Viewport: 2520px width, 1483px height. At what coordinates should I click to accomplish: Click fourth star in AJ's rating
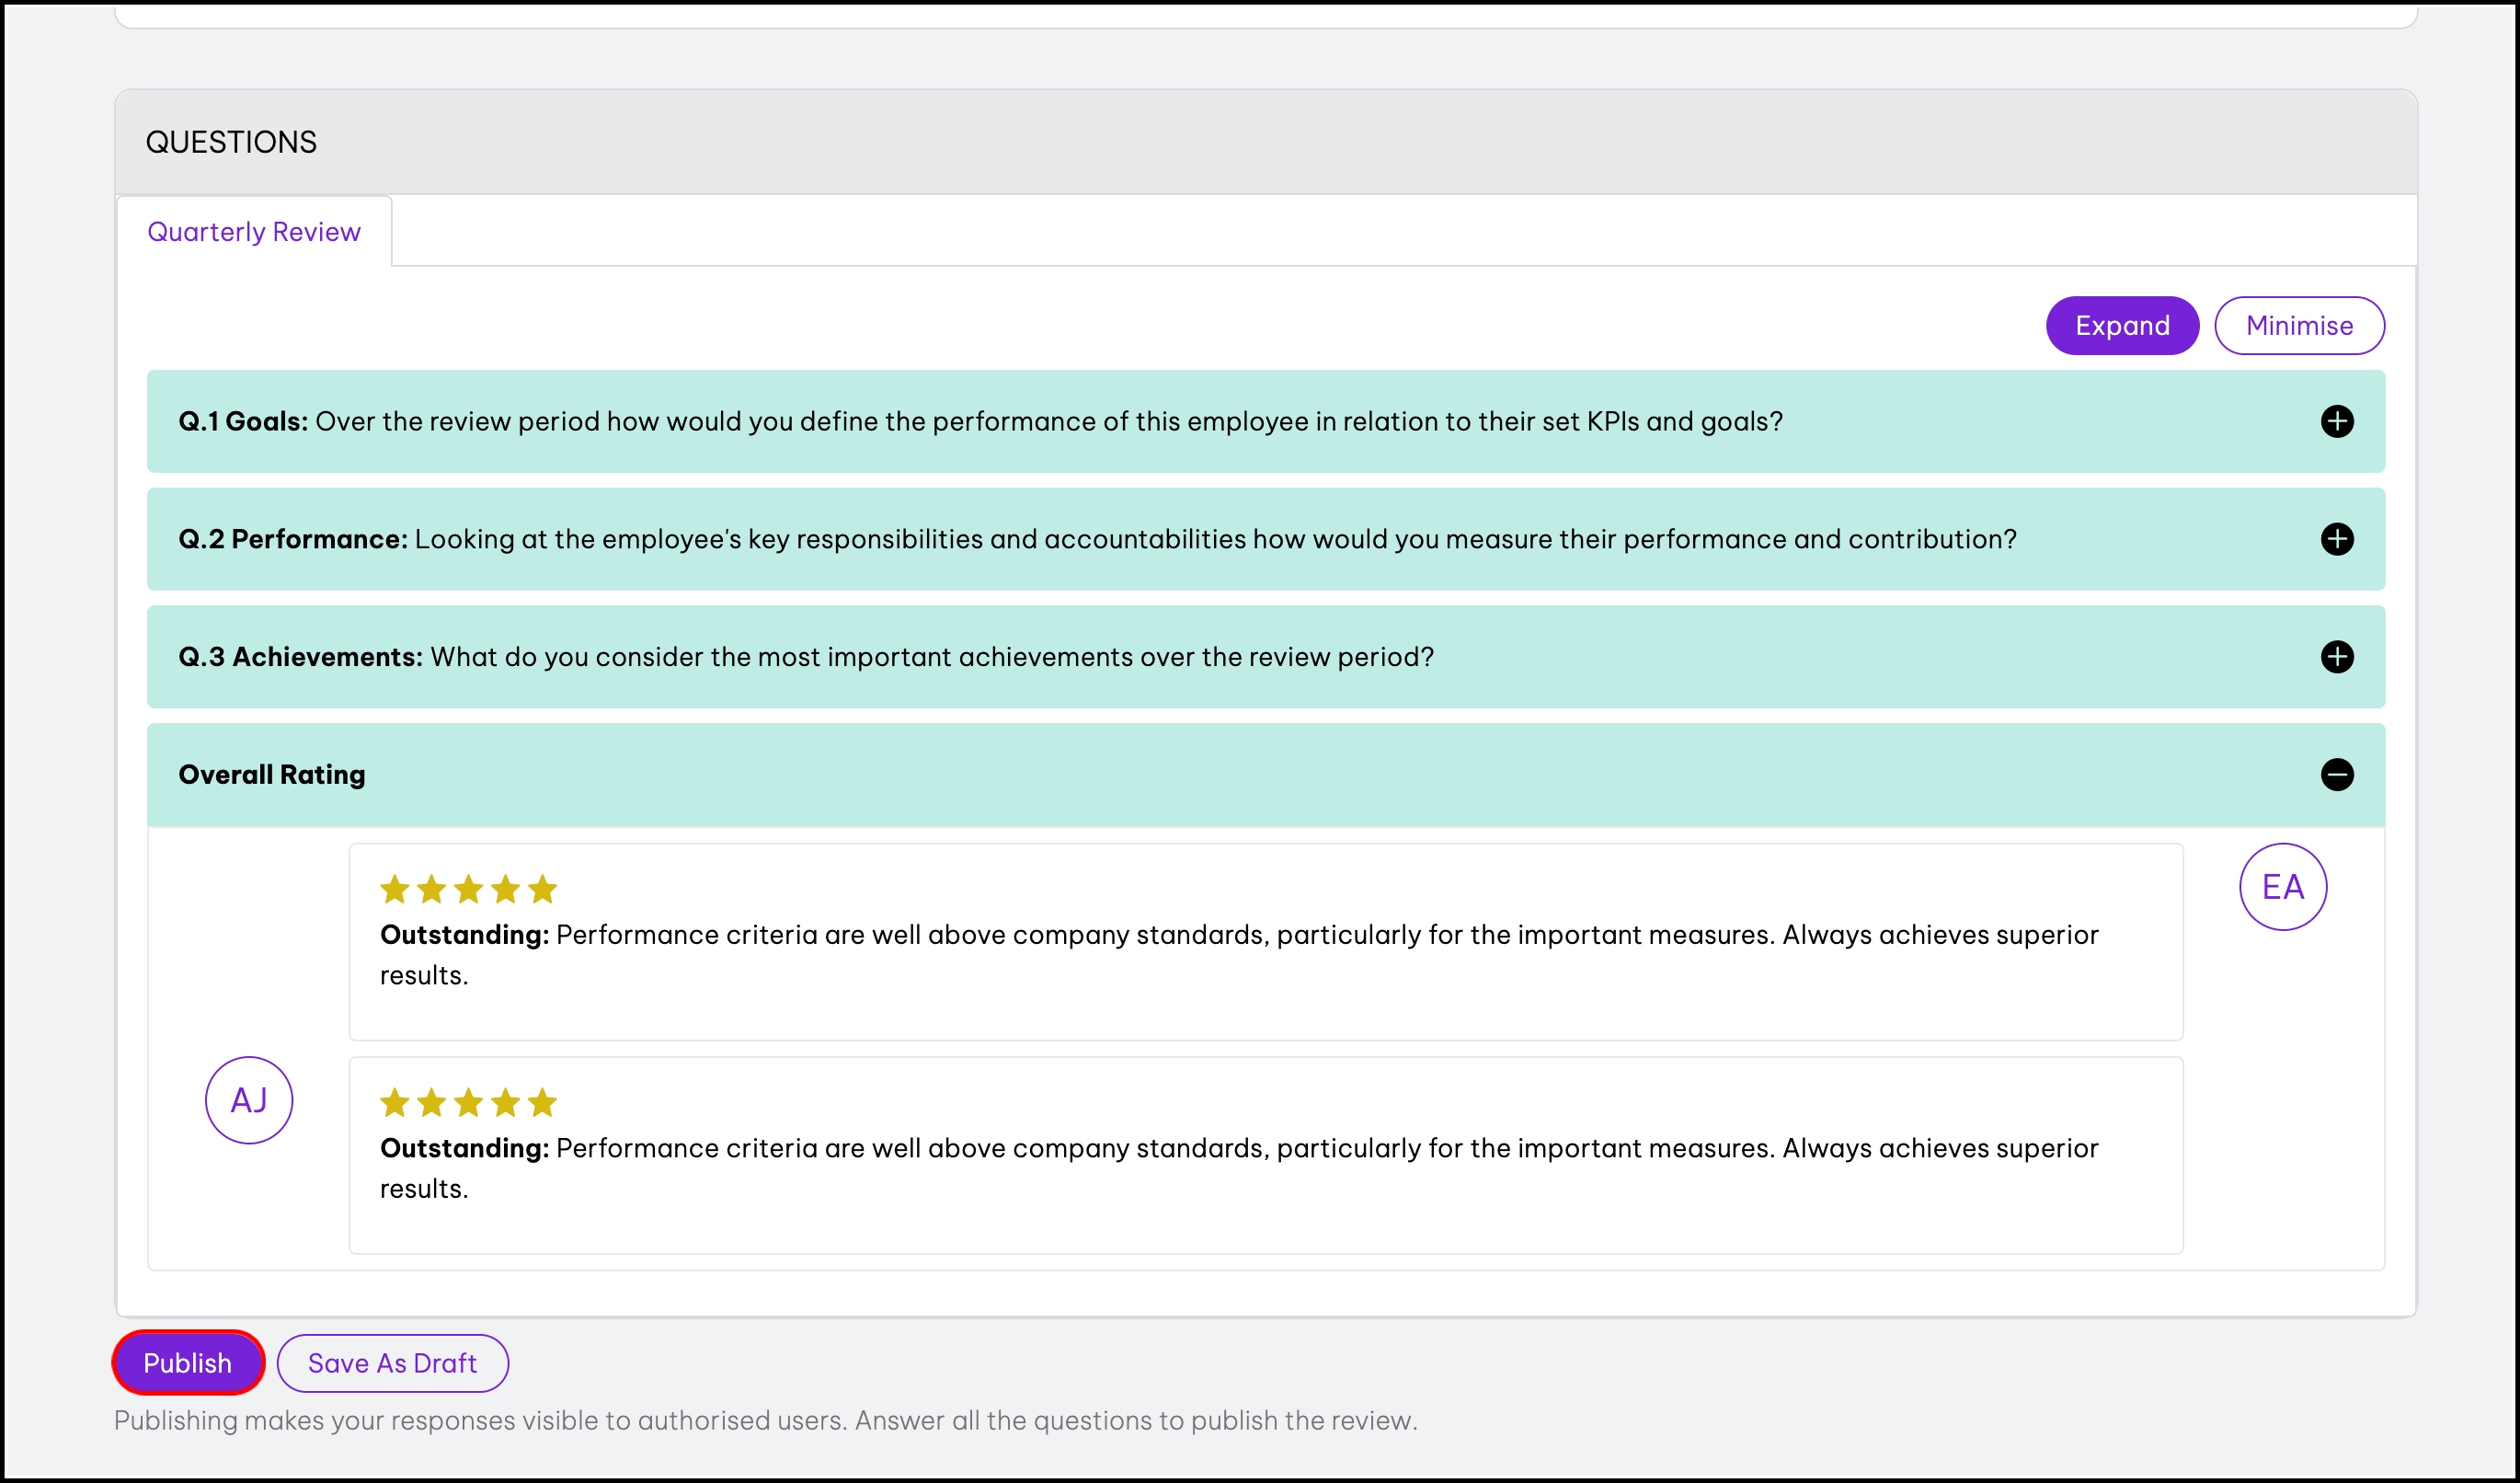click(505, 1102)
